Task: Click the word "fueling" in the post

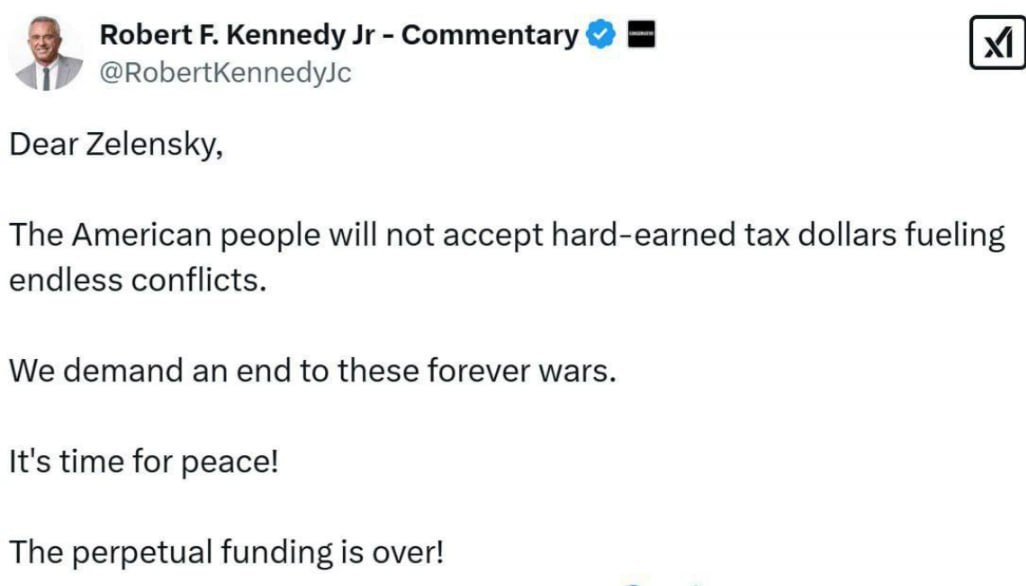Action: [950, 238]
